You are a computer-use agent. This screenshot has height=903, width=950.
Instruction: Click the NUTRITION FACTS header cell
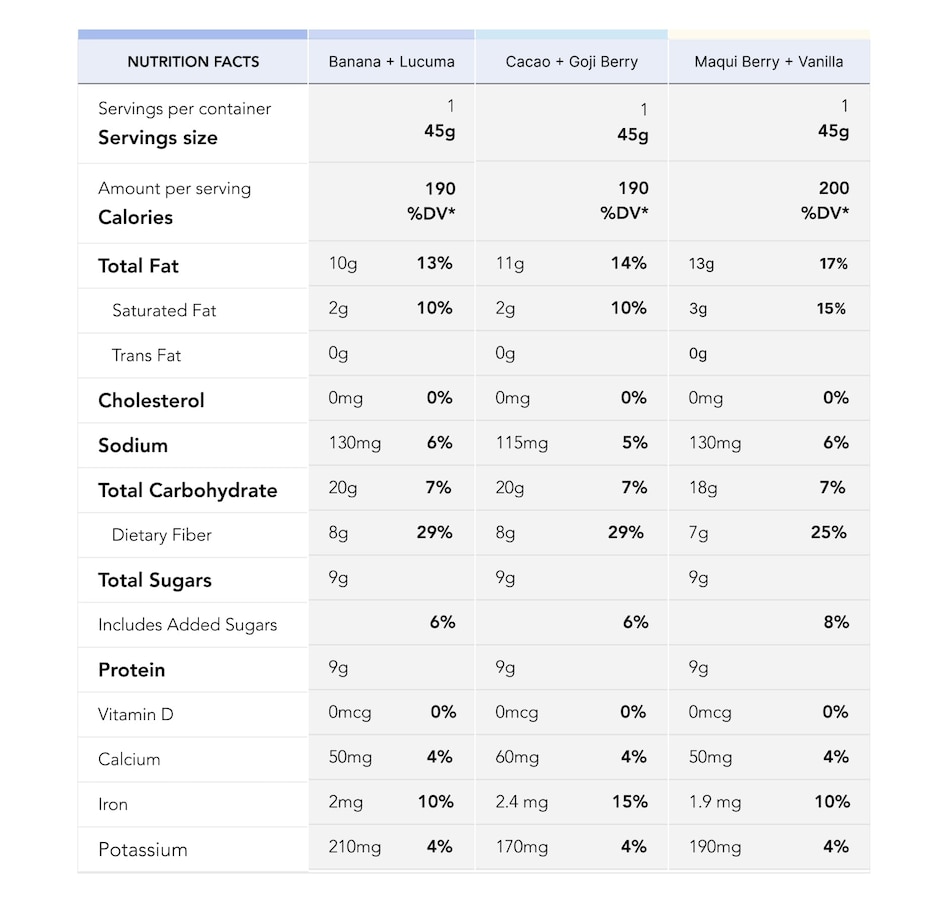tap(193, 62)
